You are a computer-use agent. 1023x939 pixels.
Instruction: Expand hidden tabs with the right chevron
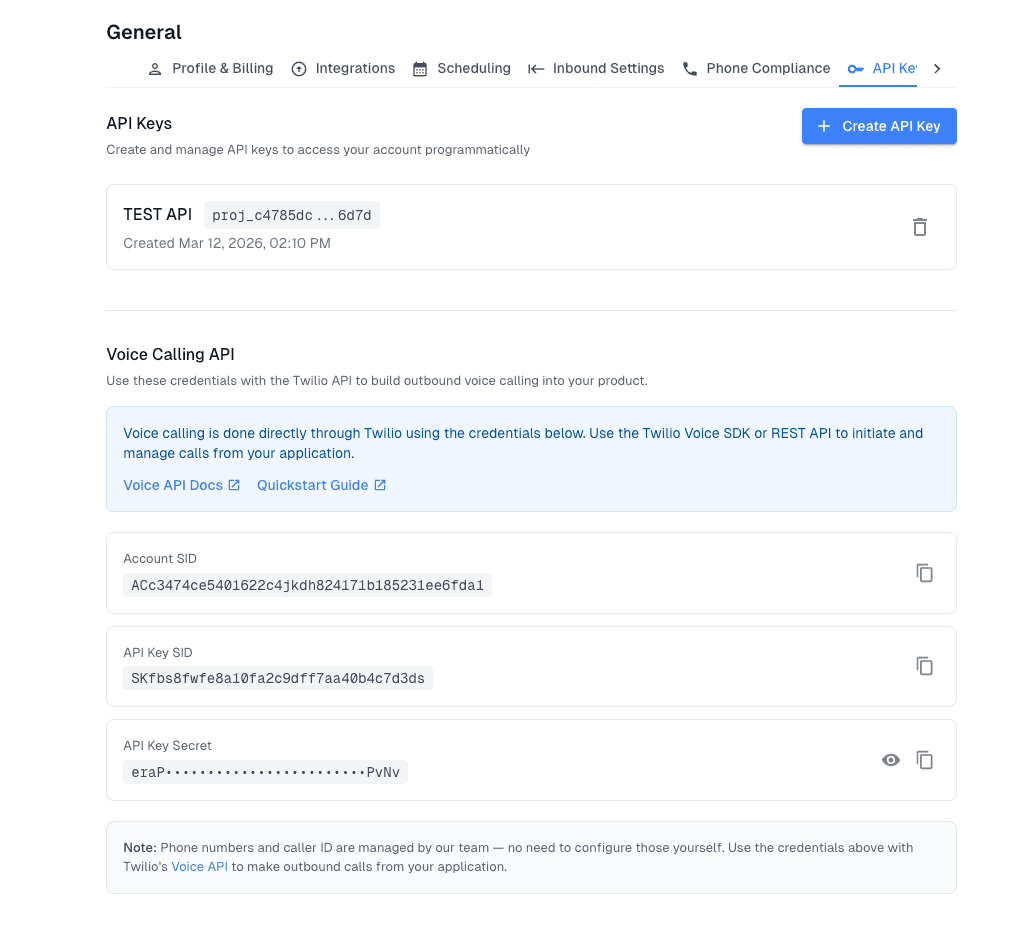pyautogui.click(x=936, y=68)
